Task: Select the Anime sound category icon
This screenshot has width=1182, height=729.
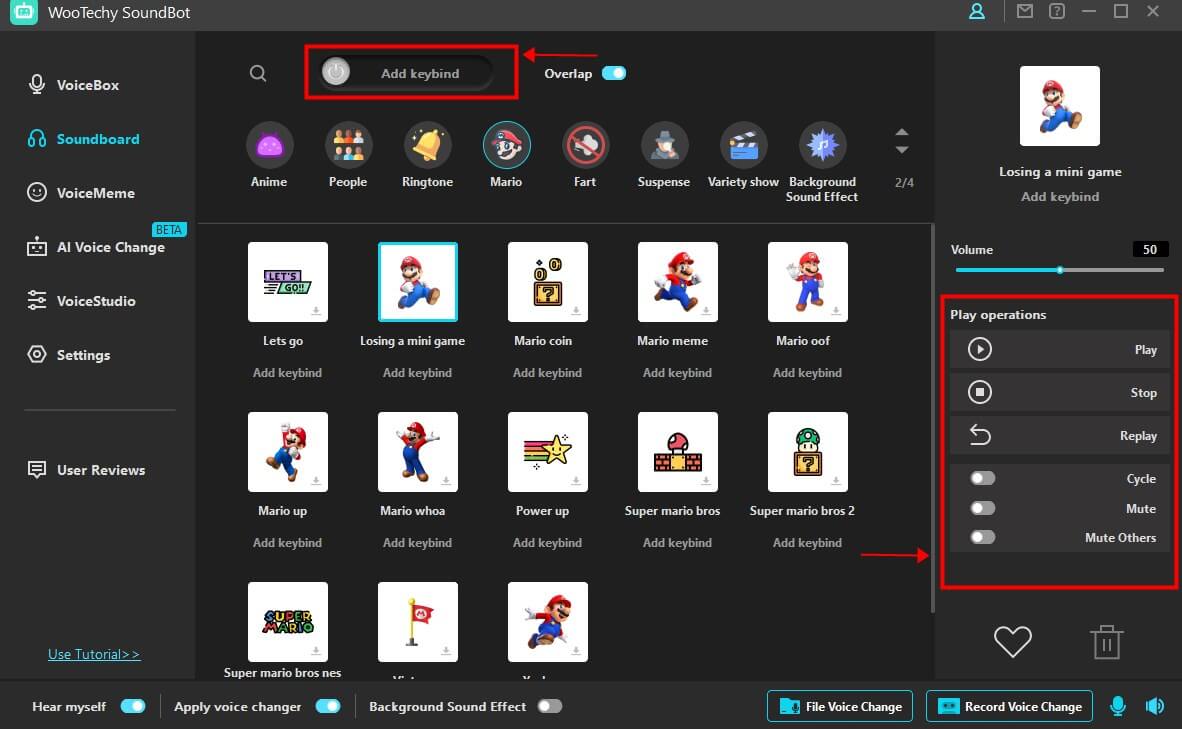Action: (269, 146)
